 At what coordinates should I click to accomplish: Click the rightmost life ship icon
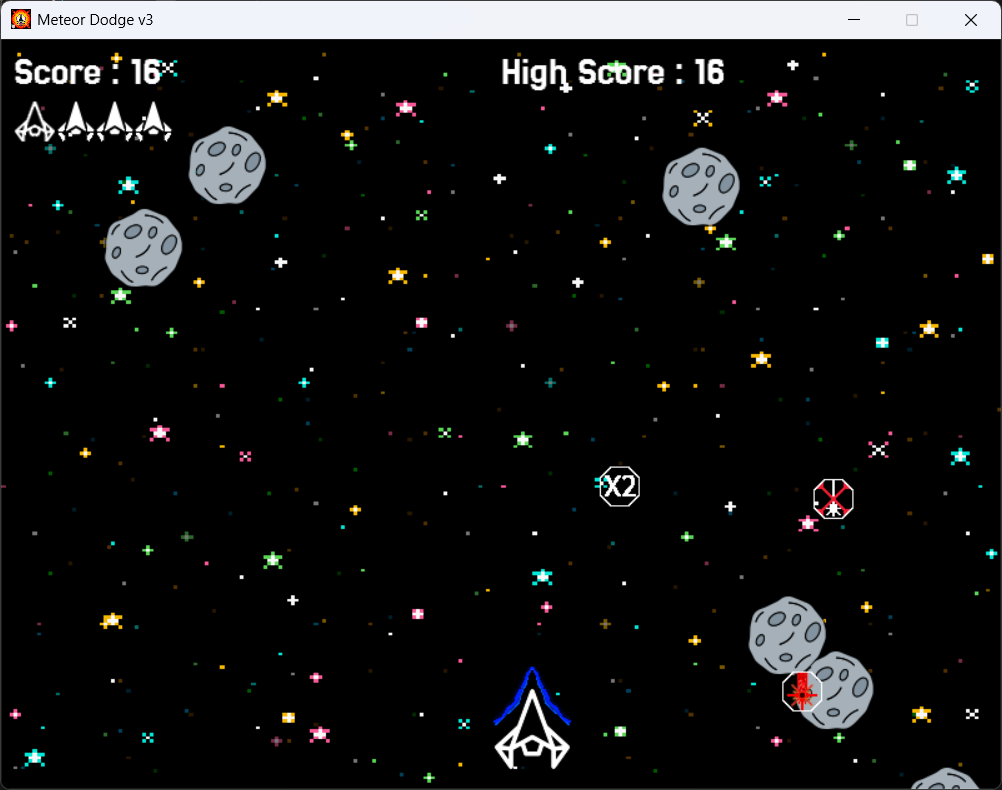(153, 121)
